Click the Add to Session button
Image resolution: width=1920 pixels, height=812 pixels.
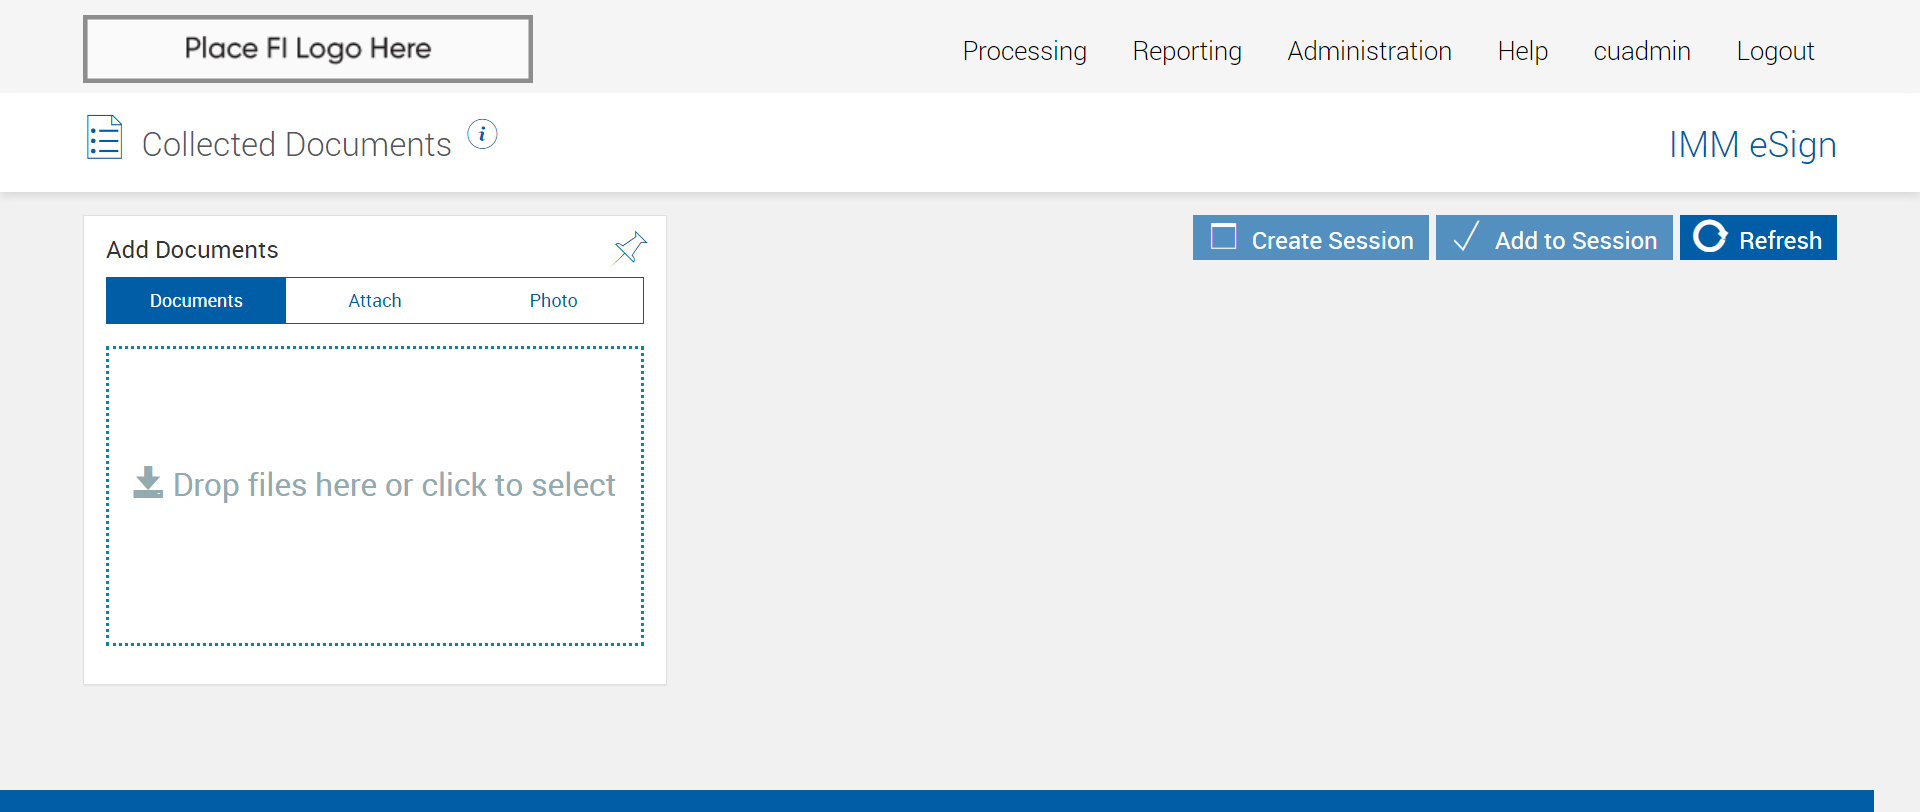tap(1554, 238)
